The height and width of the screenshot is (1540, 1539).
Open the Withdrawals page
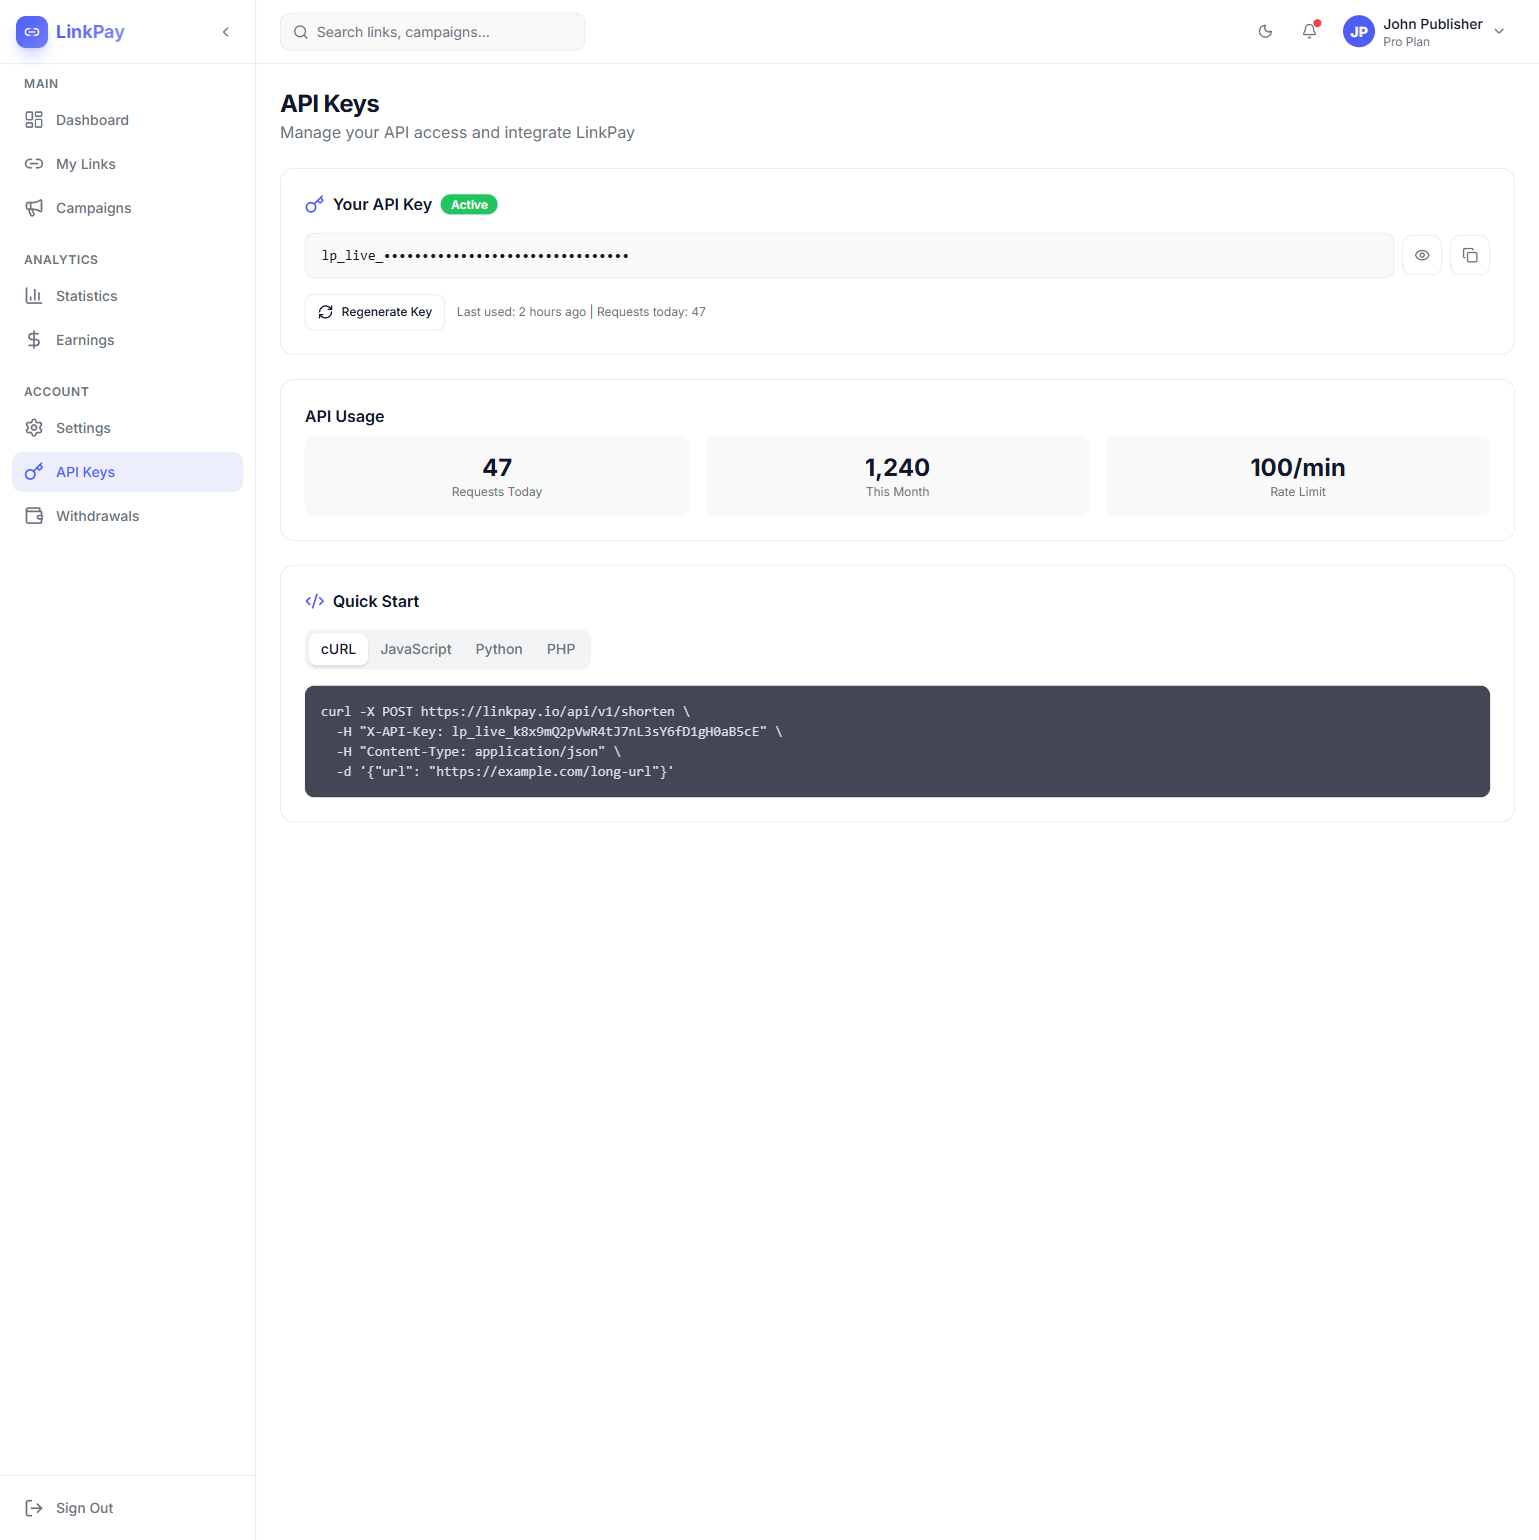coord(127,516)
